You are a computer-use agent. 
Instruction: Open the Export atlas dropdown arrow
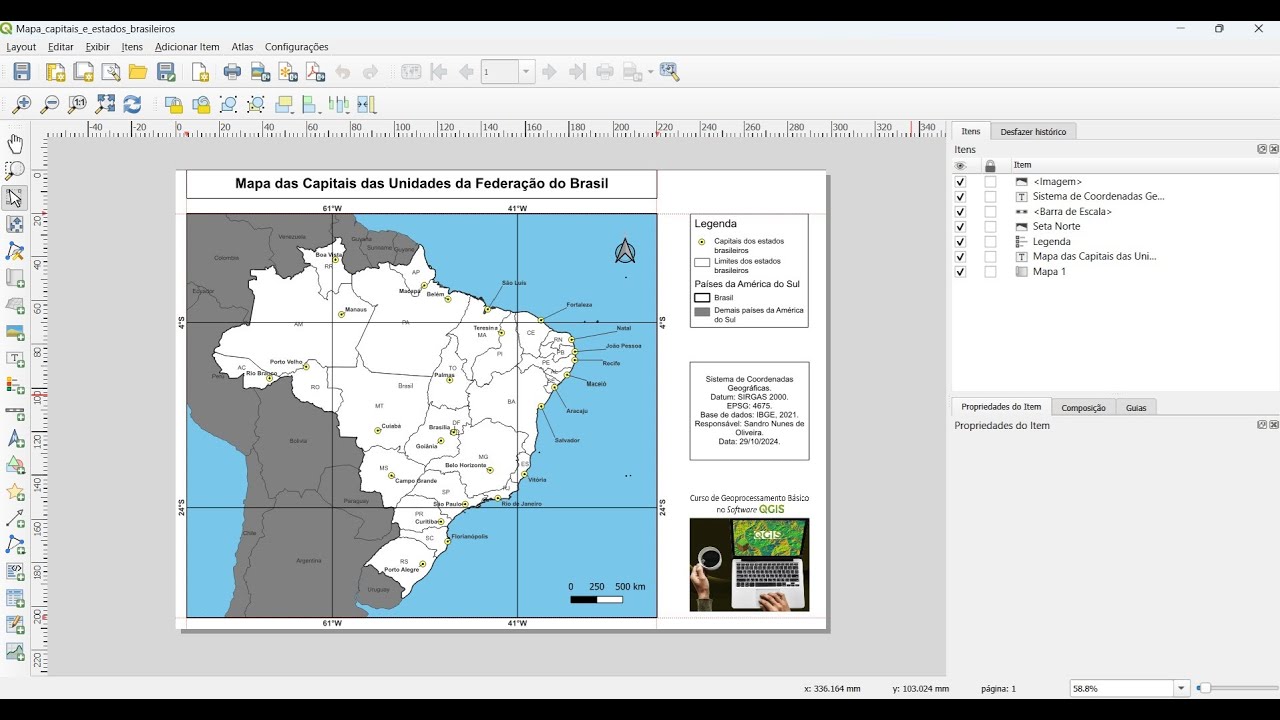(650, 72)
